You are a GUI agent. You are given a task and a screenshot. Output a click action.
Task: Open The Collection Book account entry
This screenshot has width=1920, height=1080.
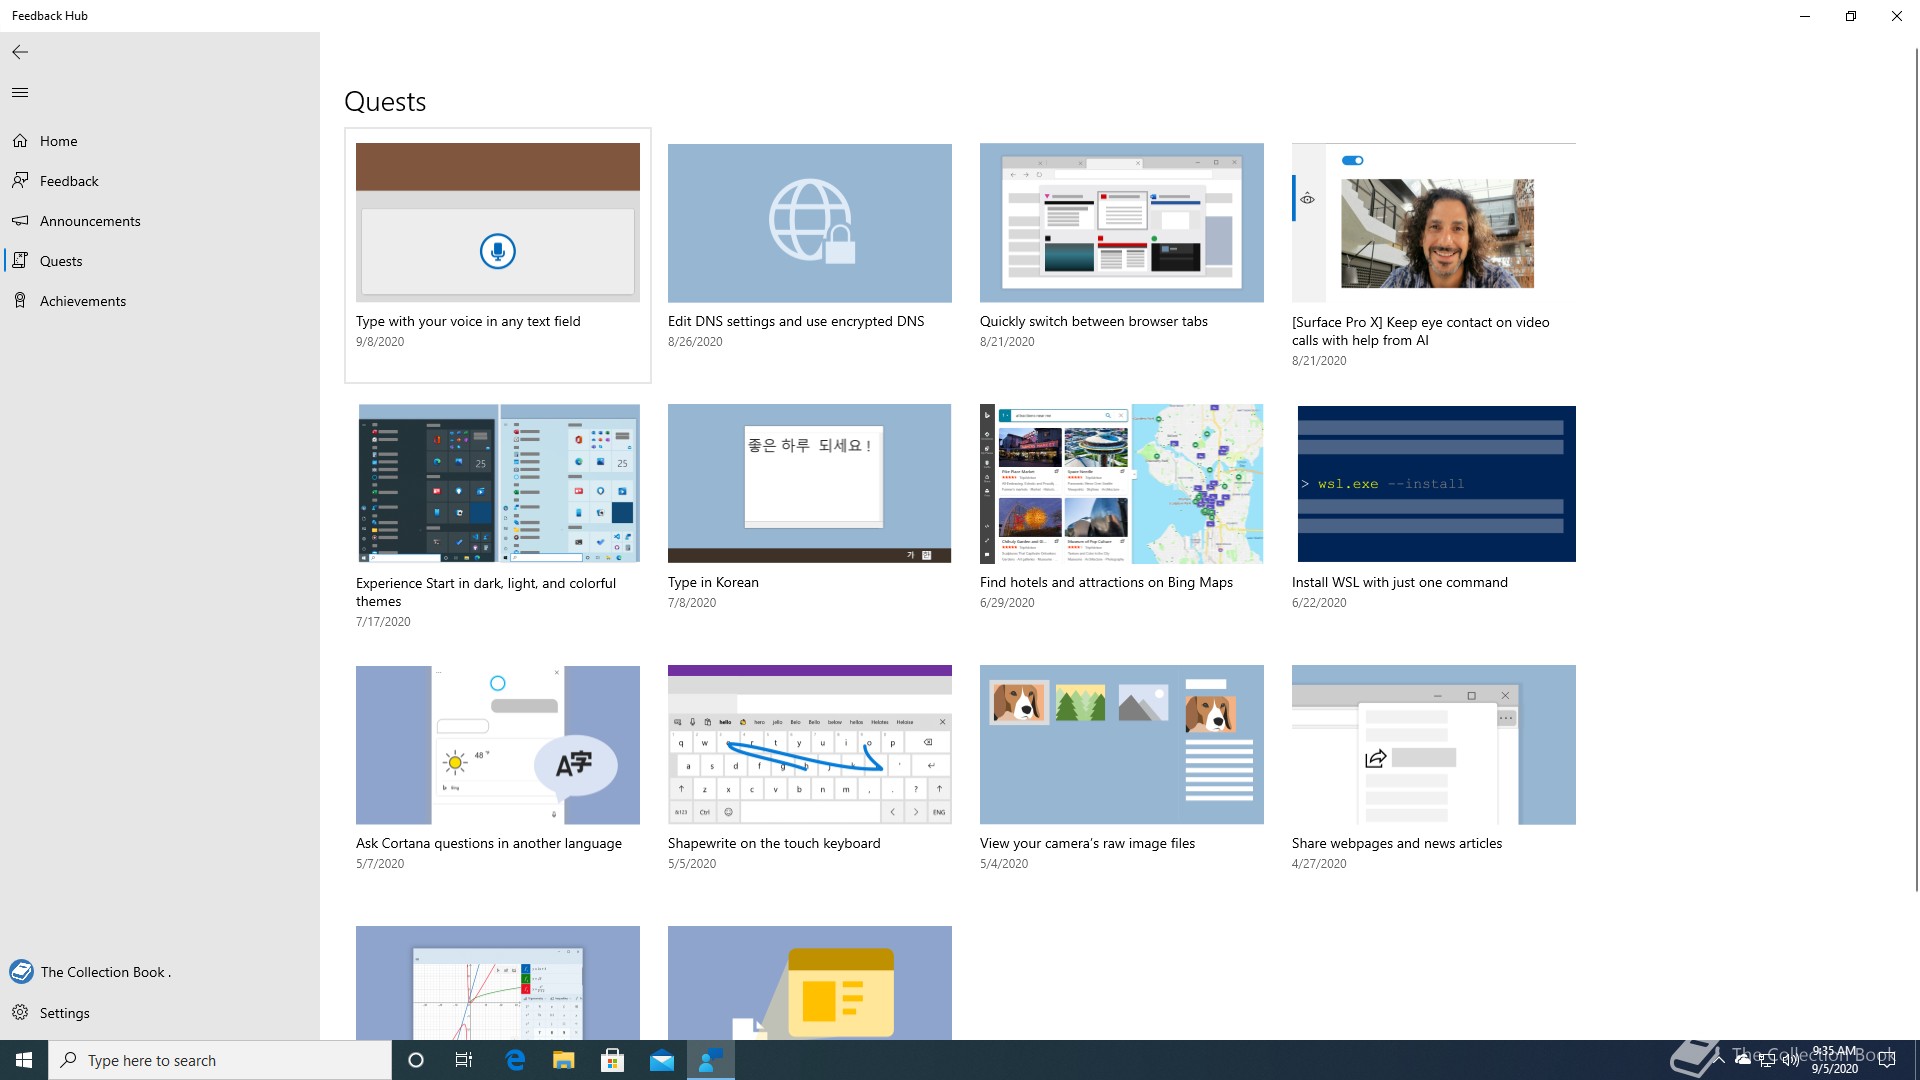click(160, 971)
